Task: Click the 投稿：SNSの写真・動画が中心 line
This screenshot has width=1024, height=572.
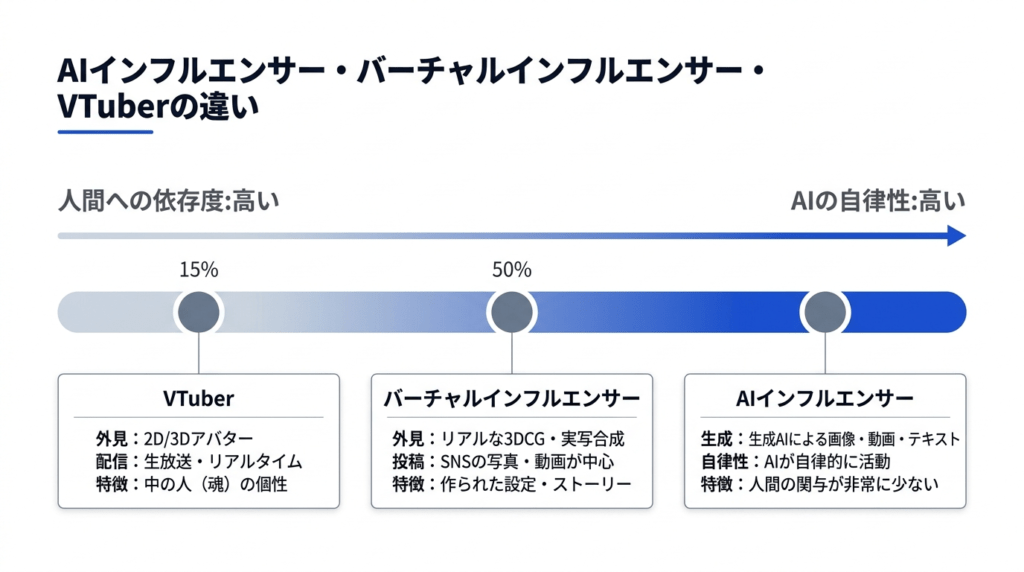Action: coord(503,461)
